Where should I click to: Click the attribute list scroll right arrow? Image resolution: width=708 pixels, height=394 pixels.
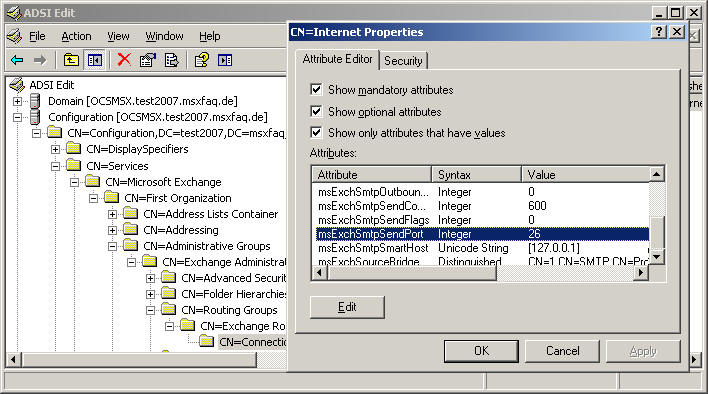point(641,273)
